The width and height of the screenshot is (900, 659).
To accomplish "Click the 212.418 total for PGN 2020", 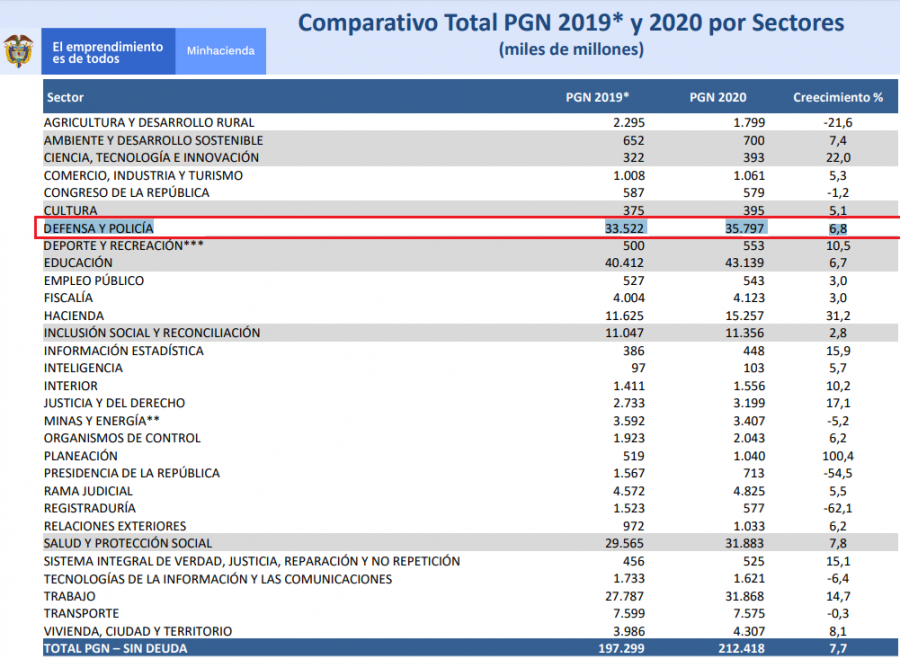I will pos(742,649).
